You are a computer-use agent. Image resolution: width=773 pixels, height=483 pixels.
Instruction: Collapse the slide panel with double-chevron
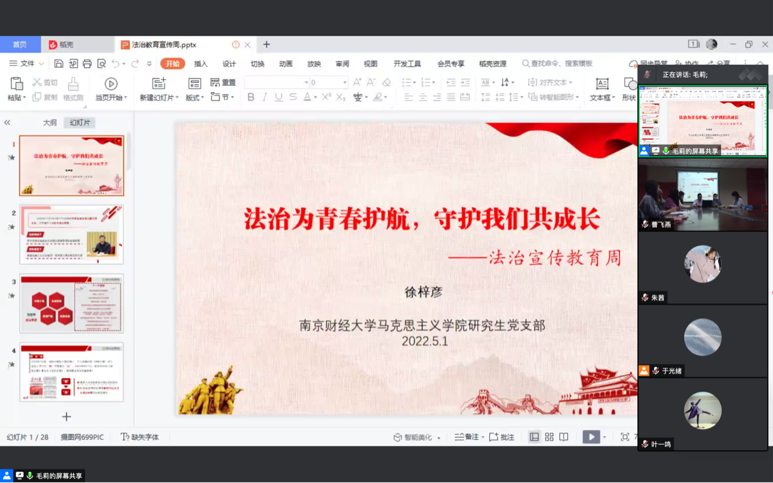coord(7,123)
